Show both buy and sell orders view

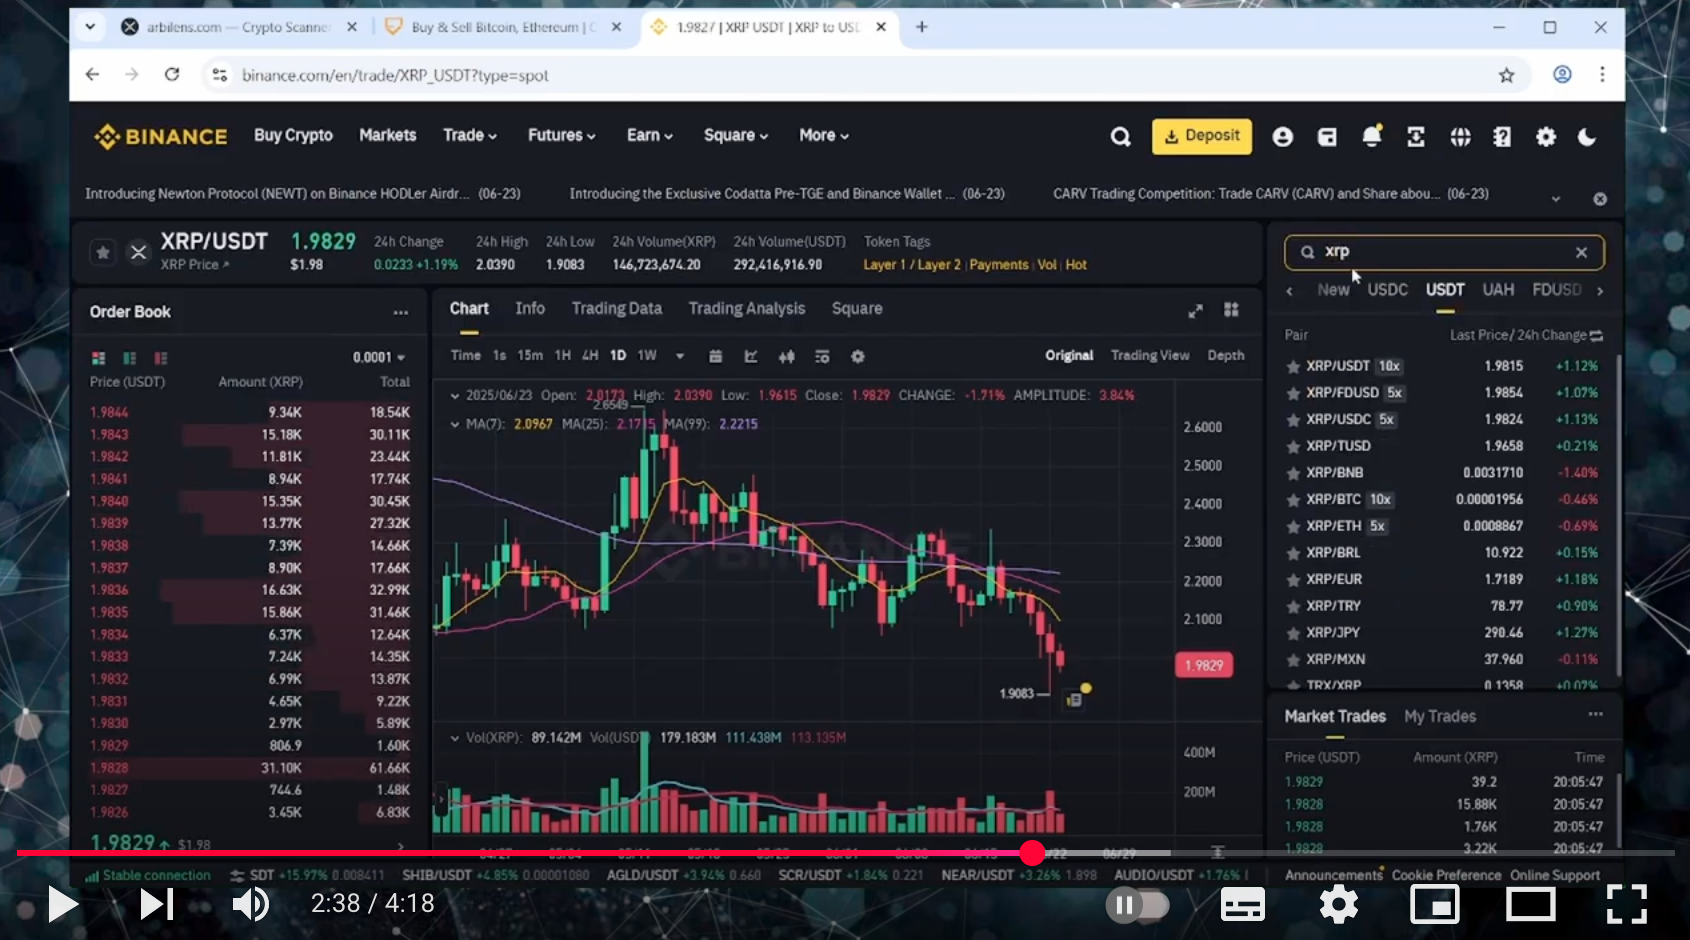(98, 358)
